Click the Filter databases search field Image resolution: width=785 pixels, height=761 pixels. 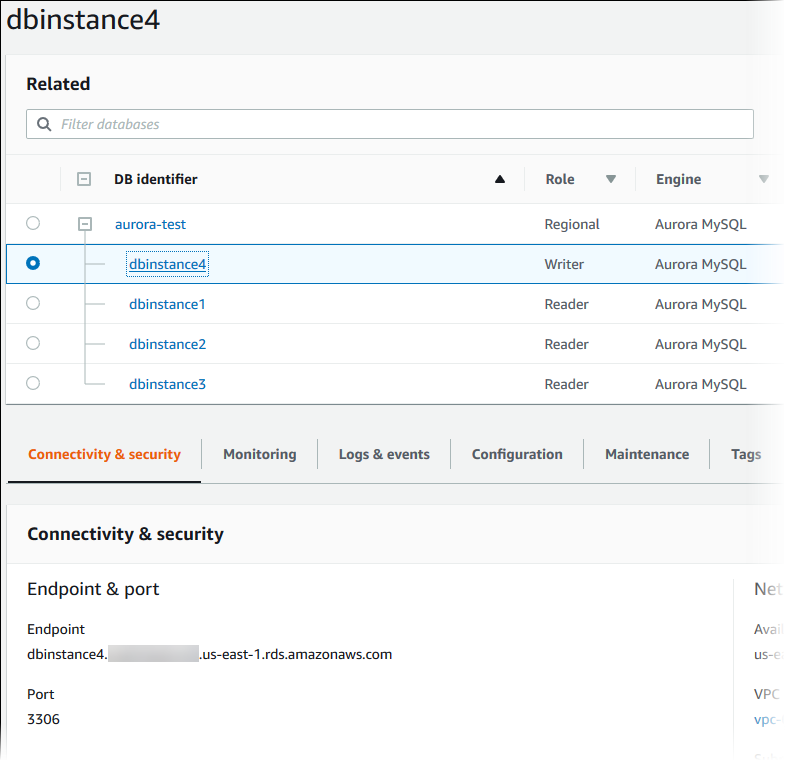(400, 125)
